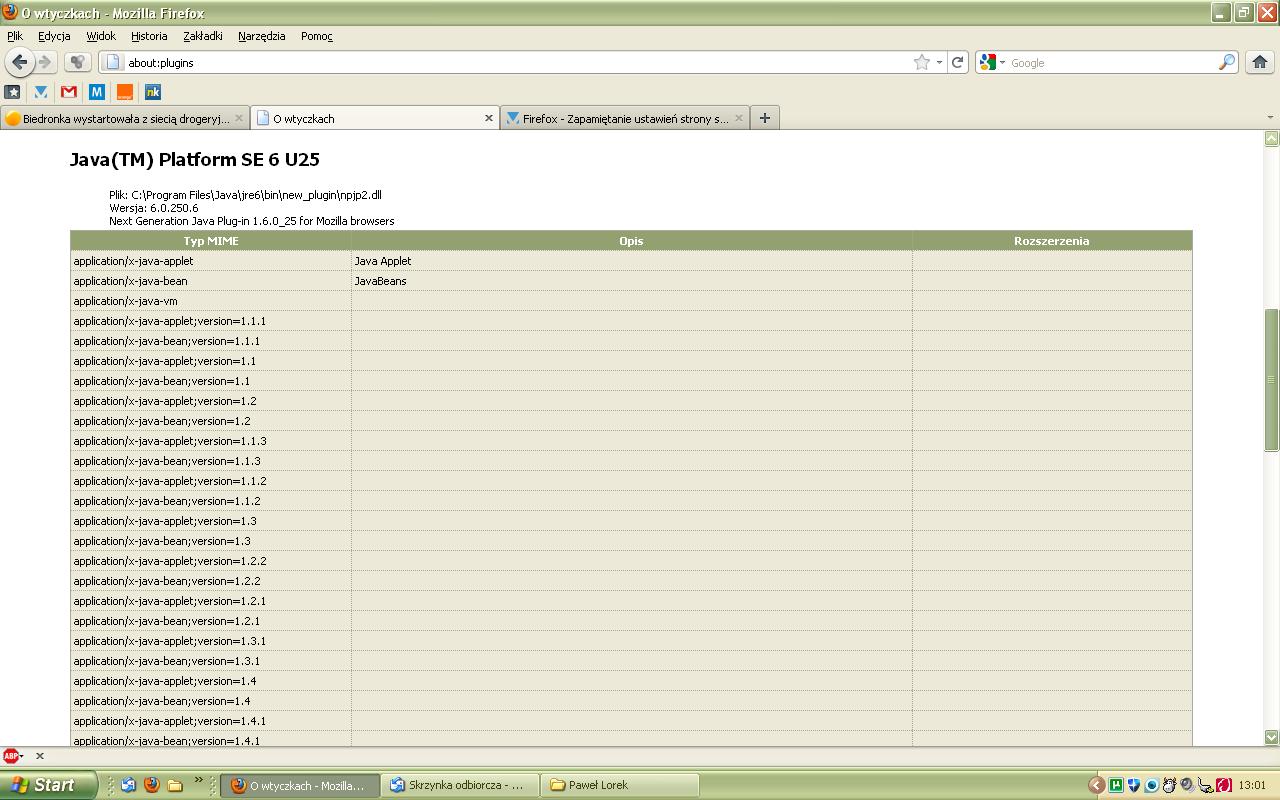Screen dimensions: 1280x800
Task: Click O wtyczkach Mozilla taskbar button
Action: (x=301, y=785)
